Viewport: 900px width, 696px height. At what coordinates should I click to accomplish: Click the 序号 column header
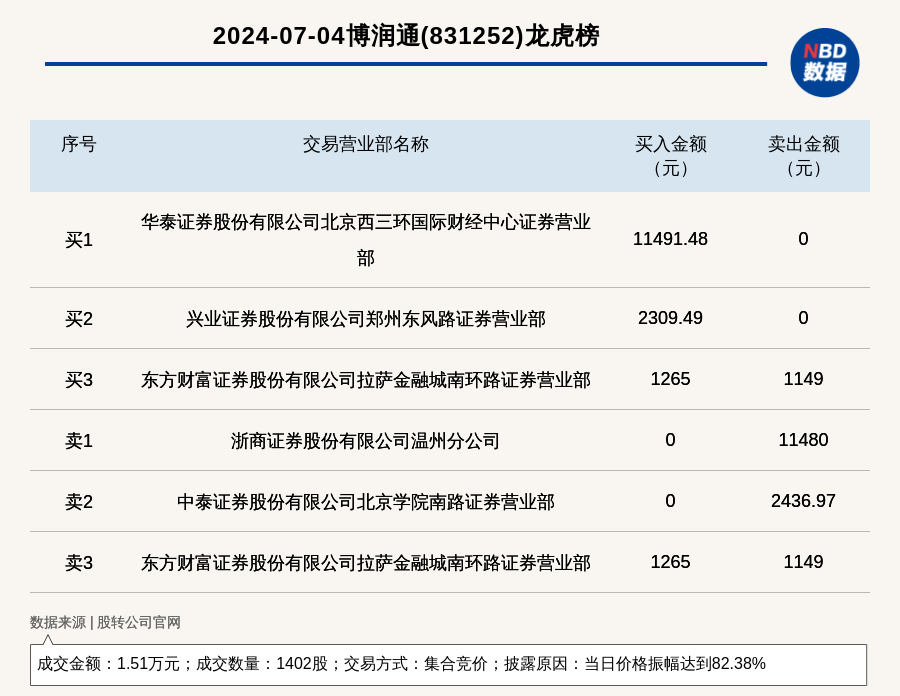pos(79,144)
